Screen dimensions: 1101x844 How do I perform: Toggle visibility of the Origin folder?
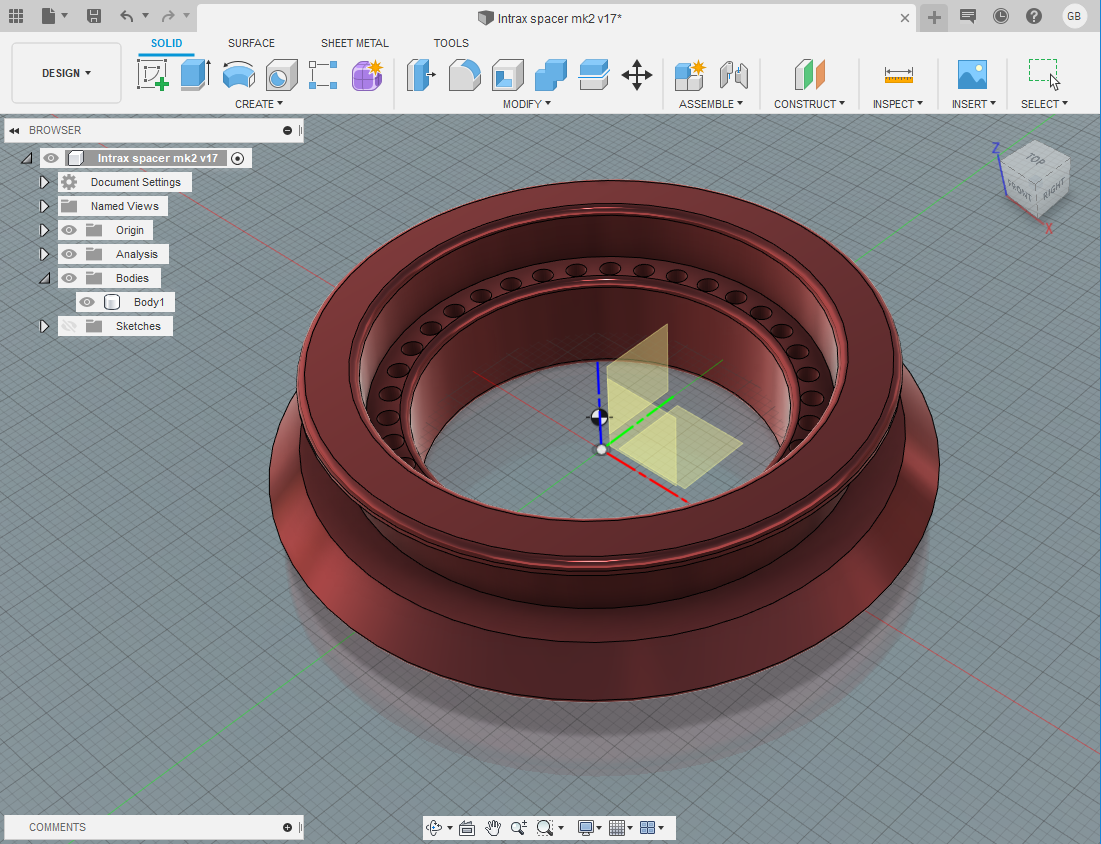[x=69, y=230]
